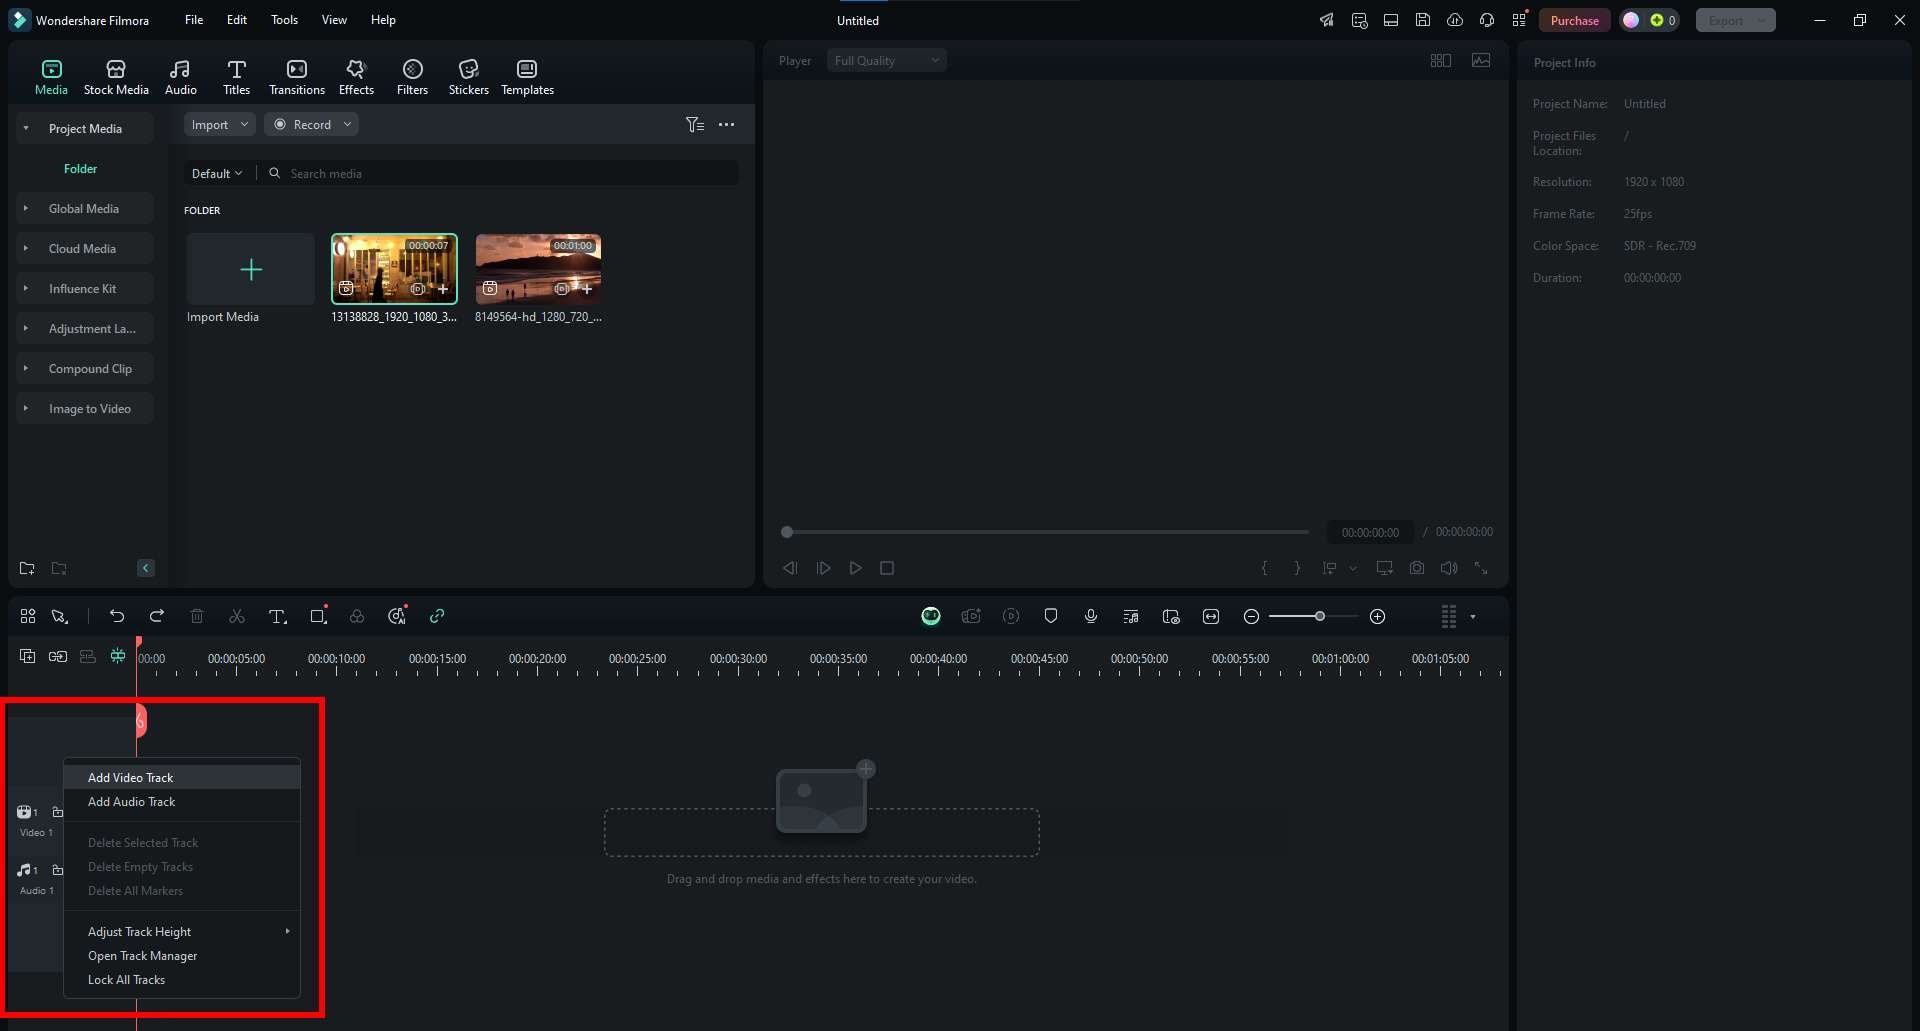The image size is (1920, 1031).
Task: Click the link/chain icon in timeline toolbar
Action: coord(437,616)
